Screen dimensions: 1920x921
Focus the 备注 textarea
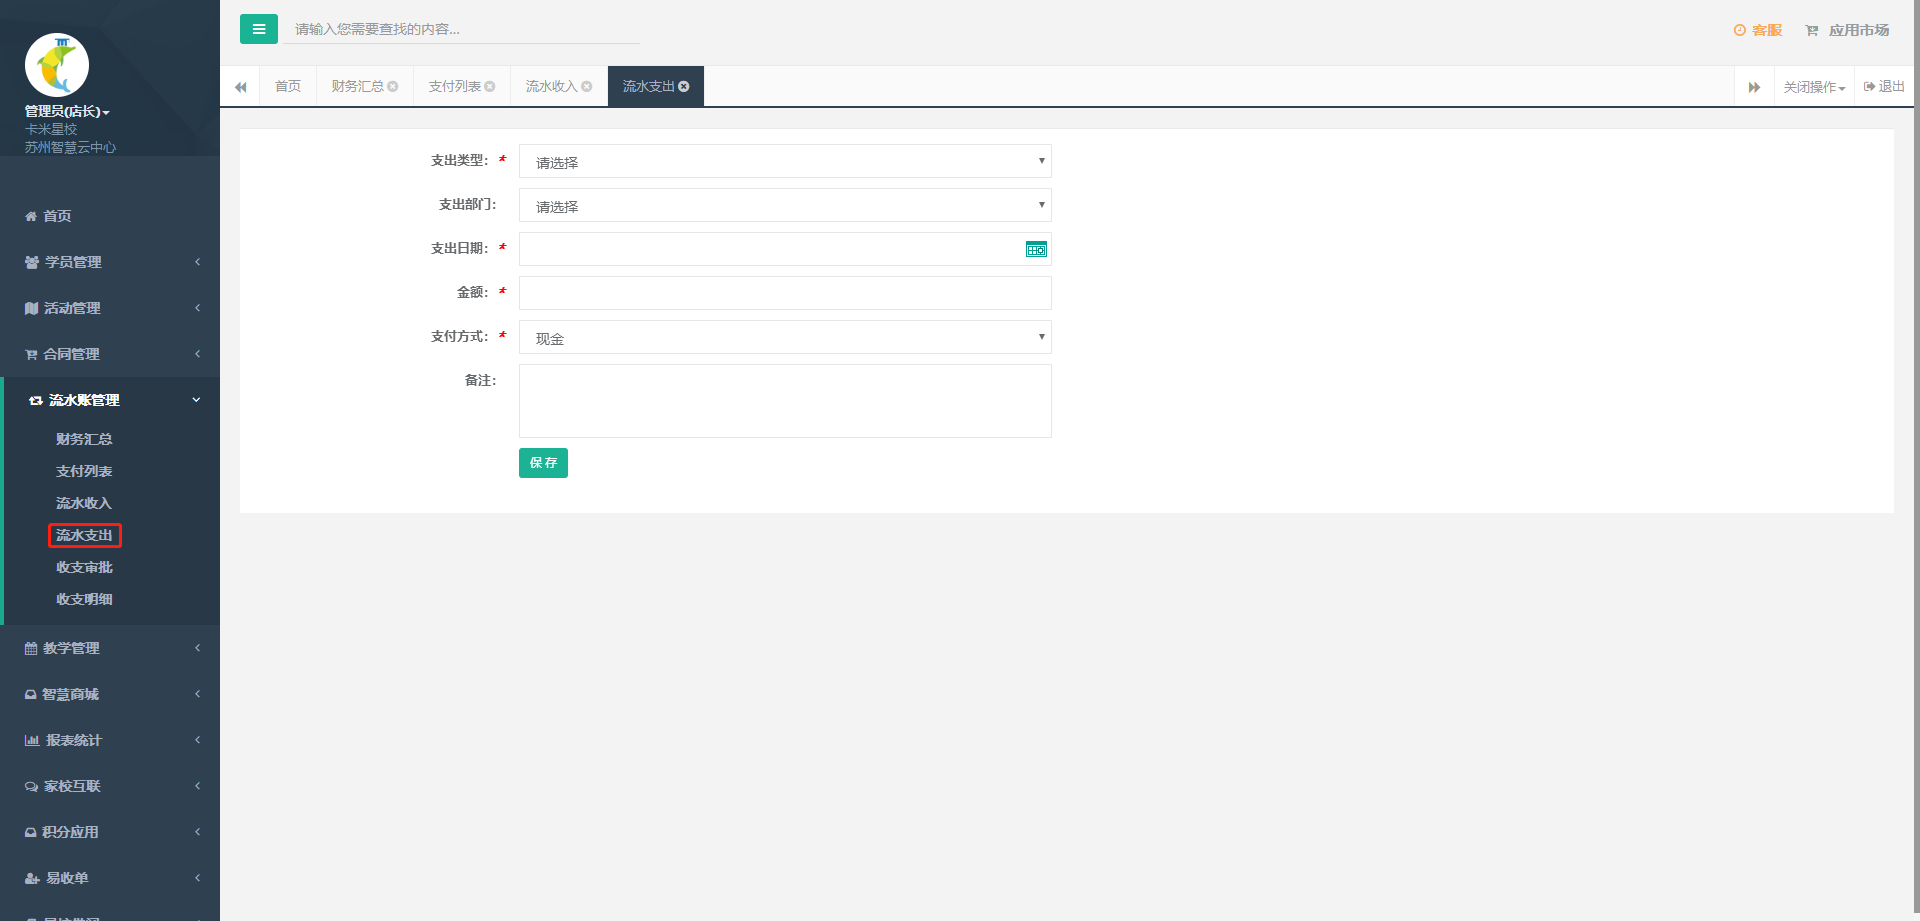click(x=785, y=401)
